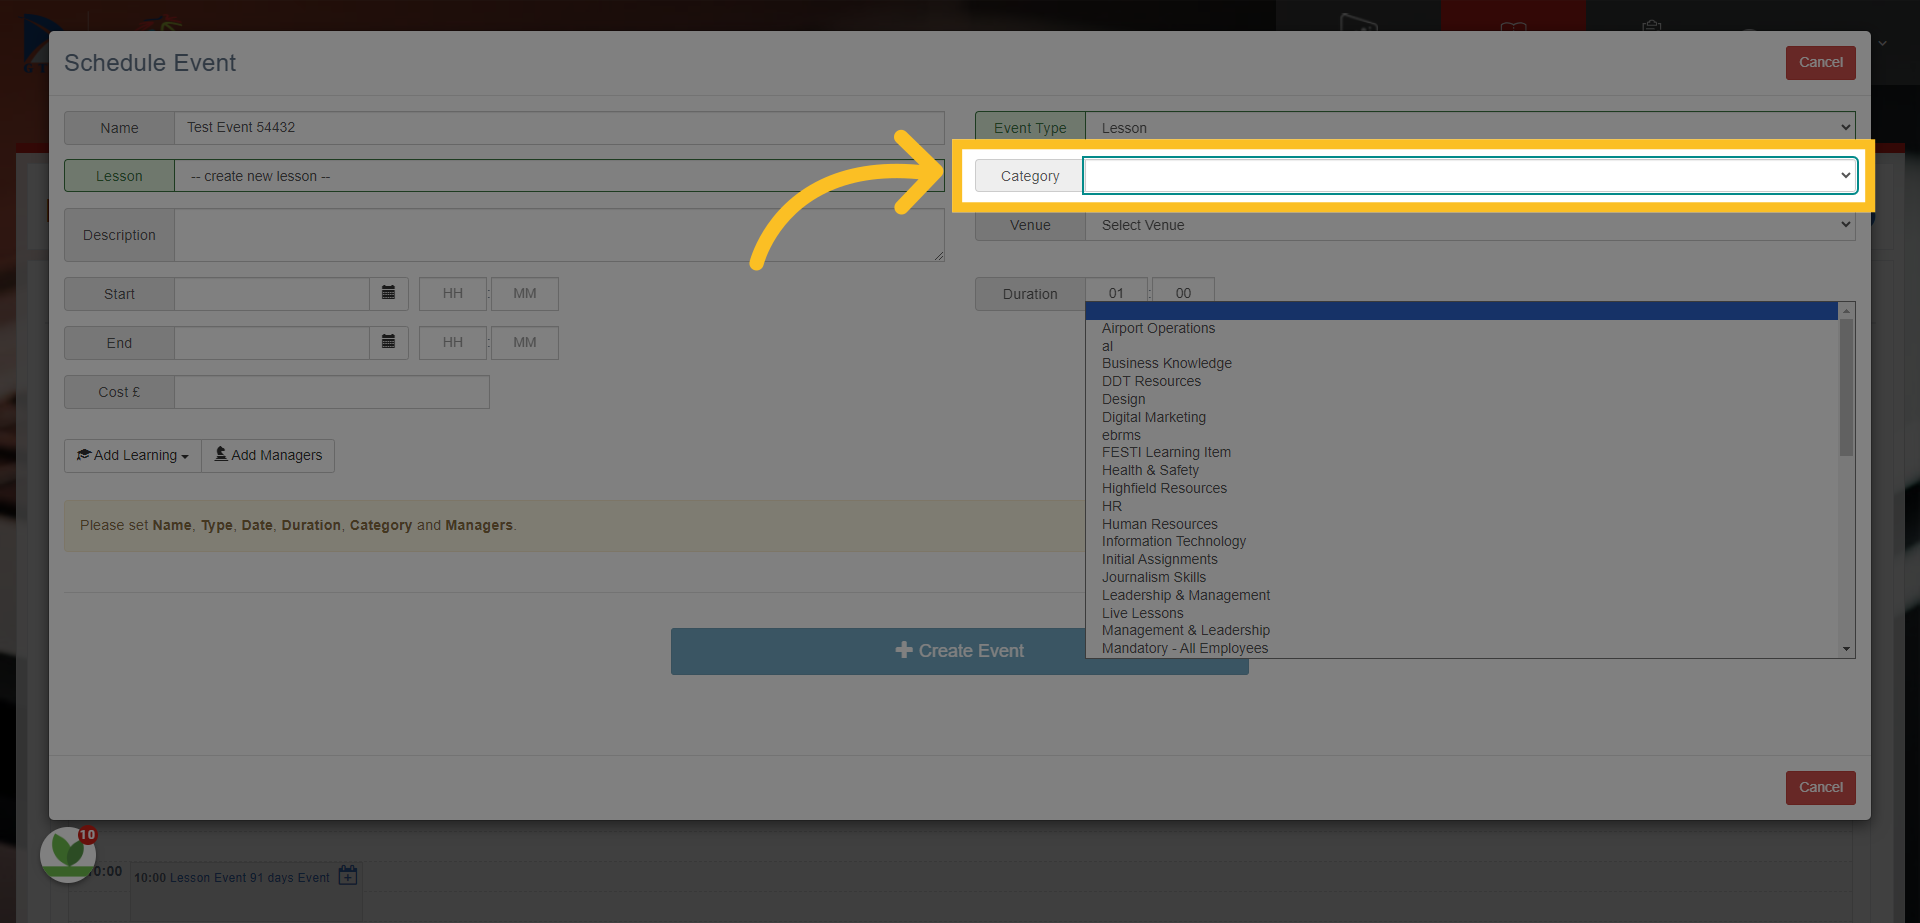Viewport: 1920px width, 923px height.
Task: Open the End date calendar picker
Action: click(388, 342)
